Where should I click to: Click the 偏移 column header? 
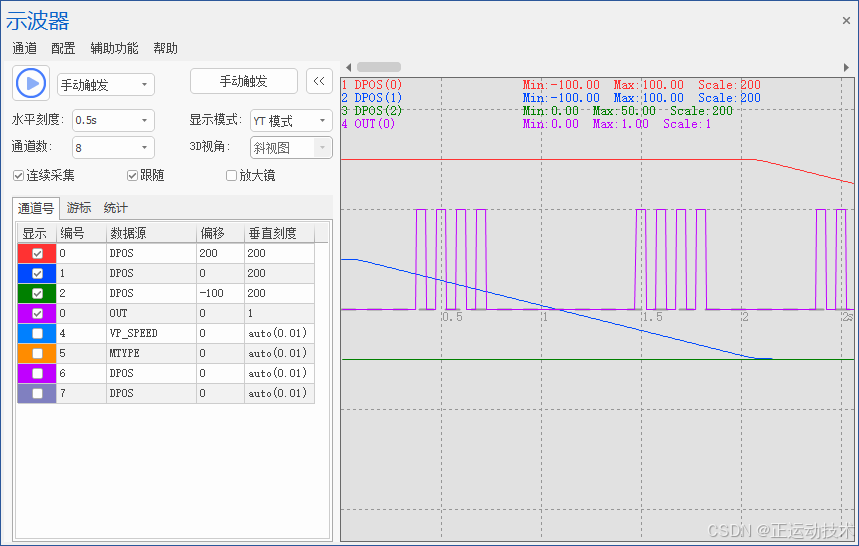(x=220, y=233)
